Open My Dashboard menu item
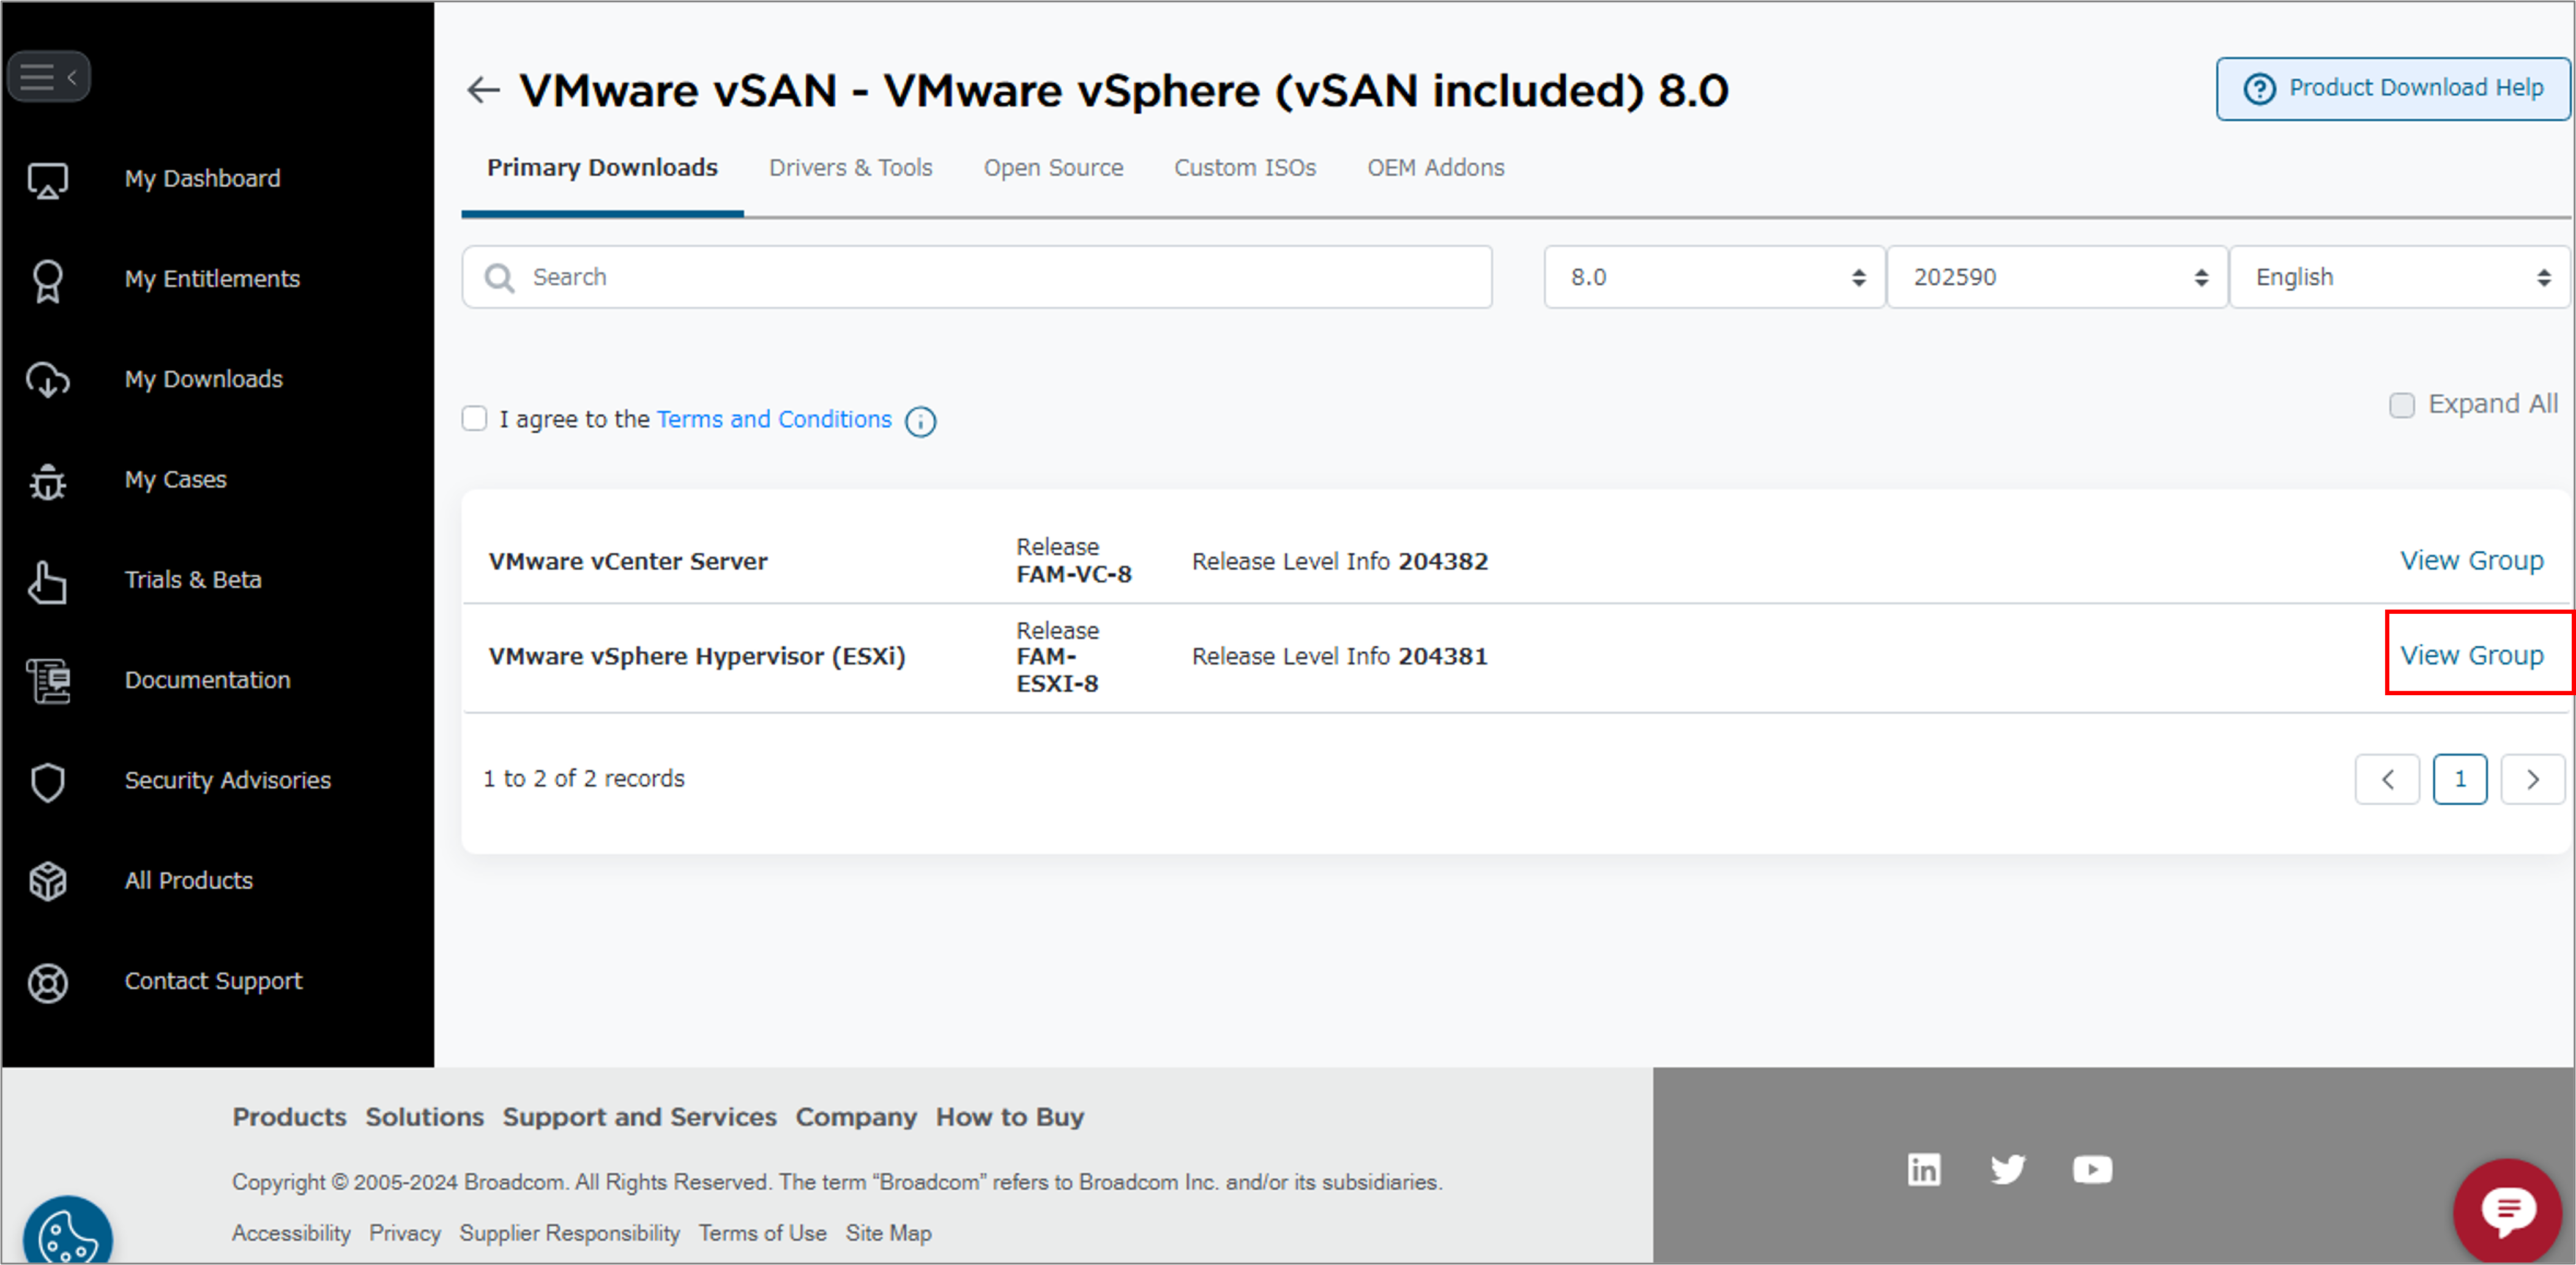This screenshot has width=2576, height=1265. 203,179
